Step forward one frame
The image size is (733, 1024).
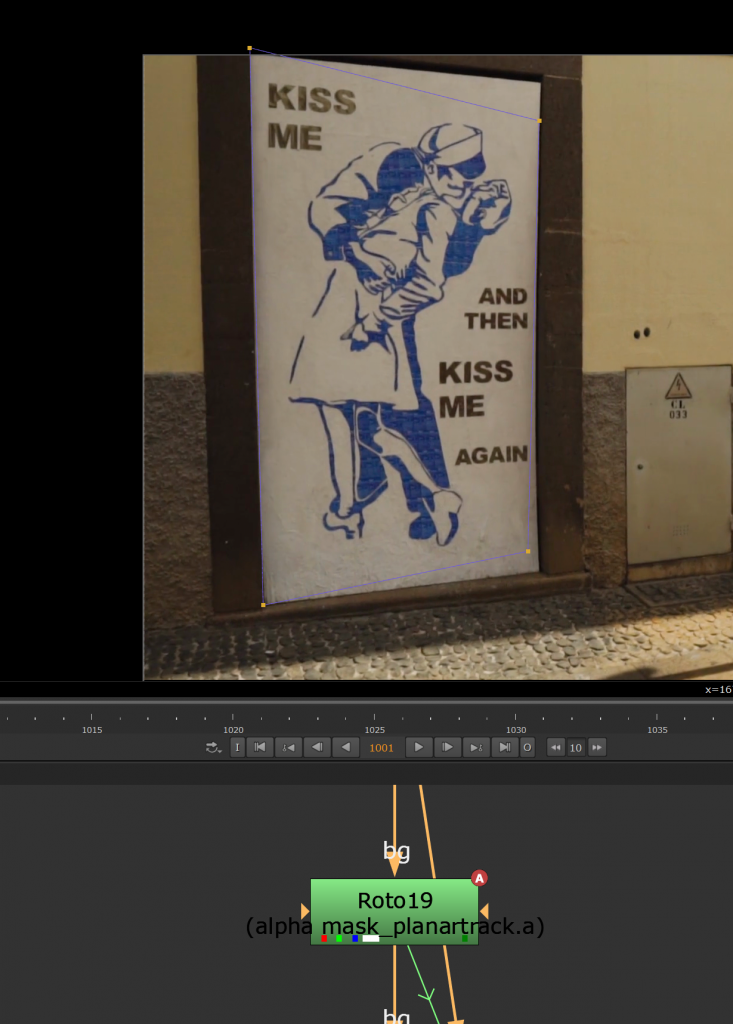tap(447, 747)
